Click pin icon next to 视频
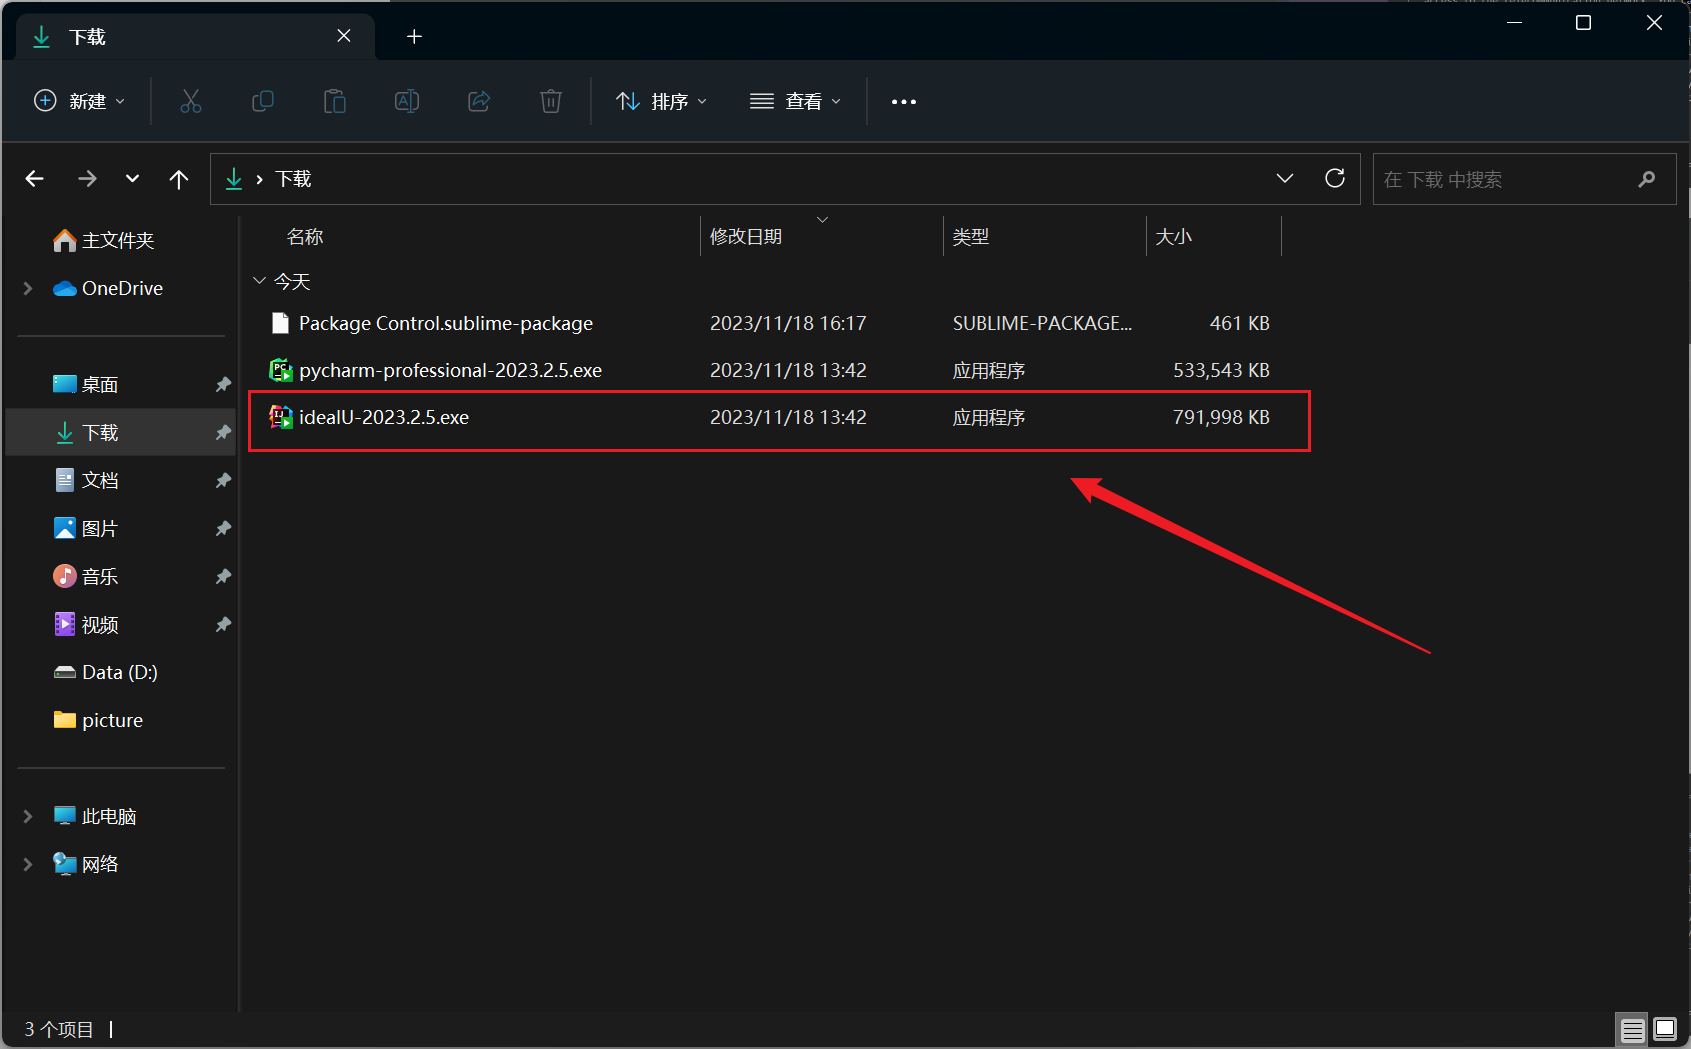This screenshot has width=1691, height=1049. click(x=223, y=624)
